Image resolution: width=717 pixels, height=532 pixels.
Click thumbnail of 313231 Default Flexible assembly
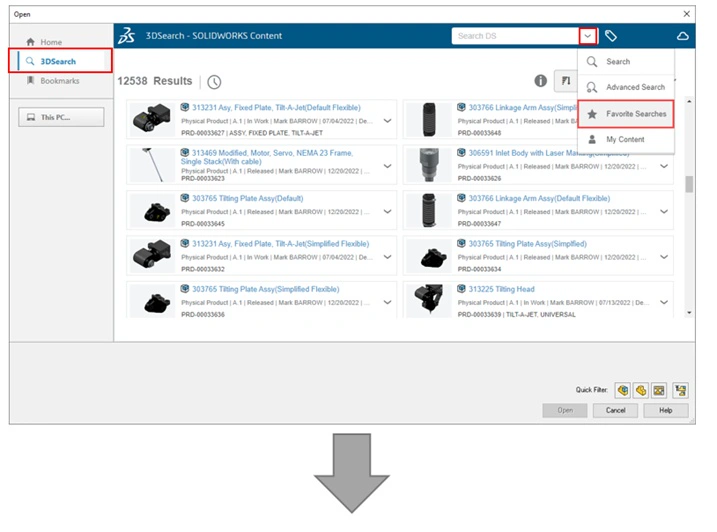point(152,119)
